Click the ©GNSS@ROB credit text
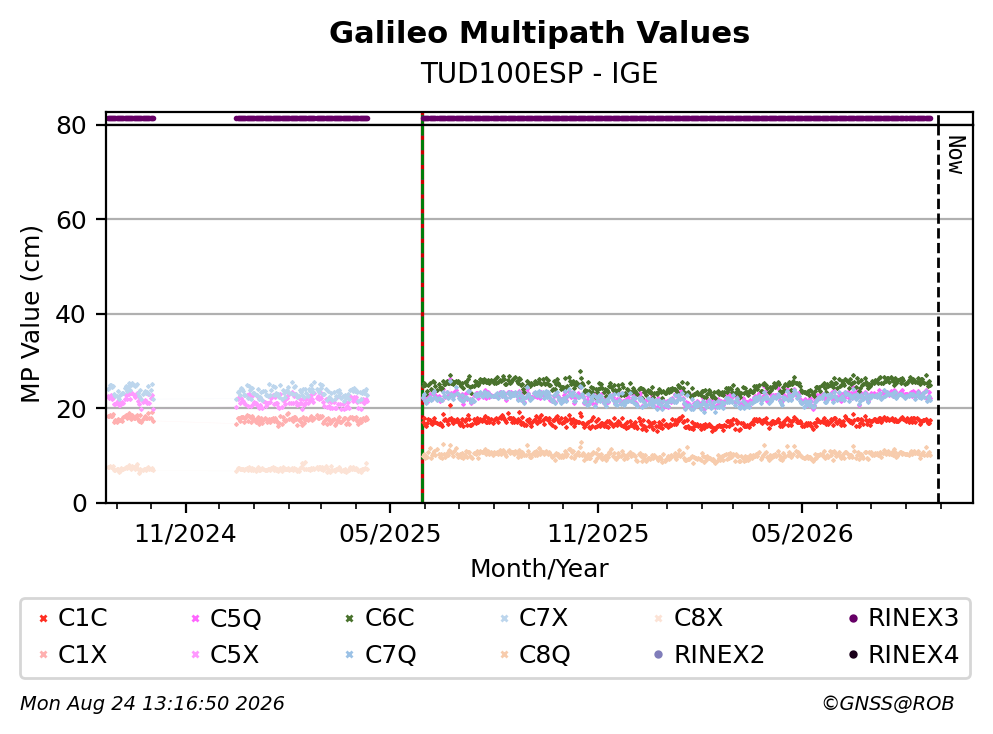 [888, 703]
